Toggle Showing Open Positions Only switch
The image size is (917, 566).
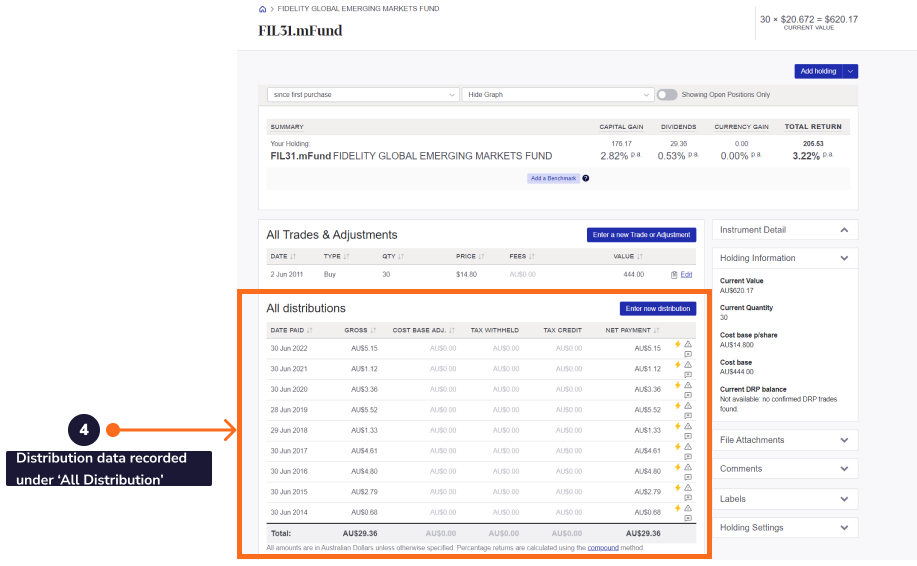[667, 95]
